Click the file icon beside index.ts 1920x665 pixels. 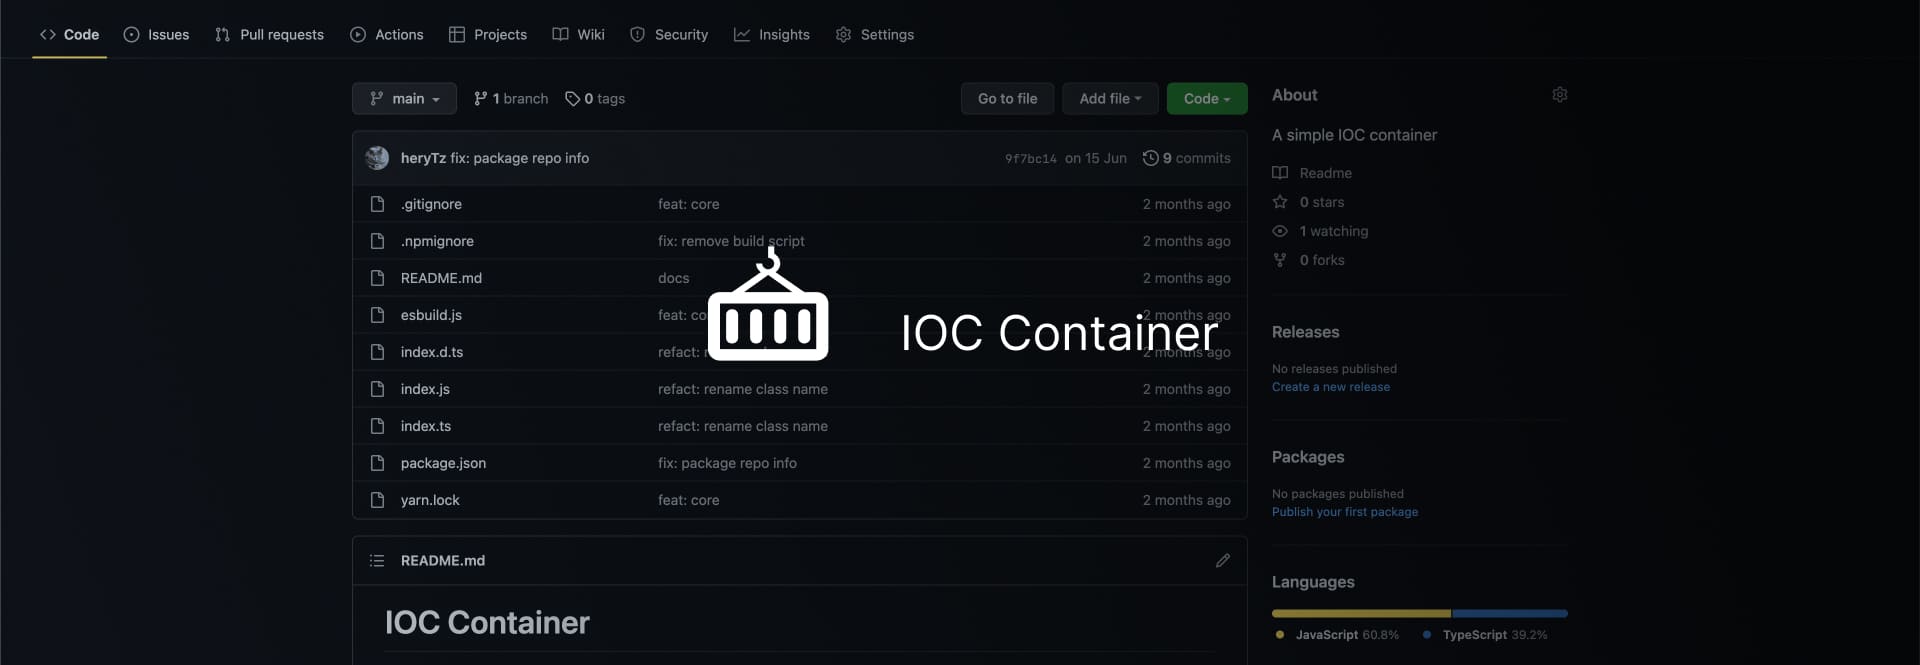377,426
